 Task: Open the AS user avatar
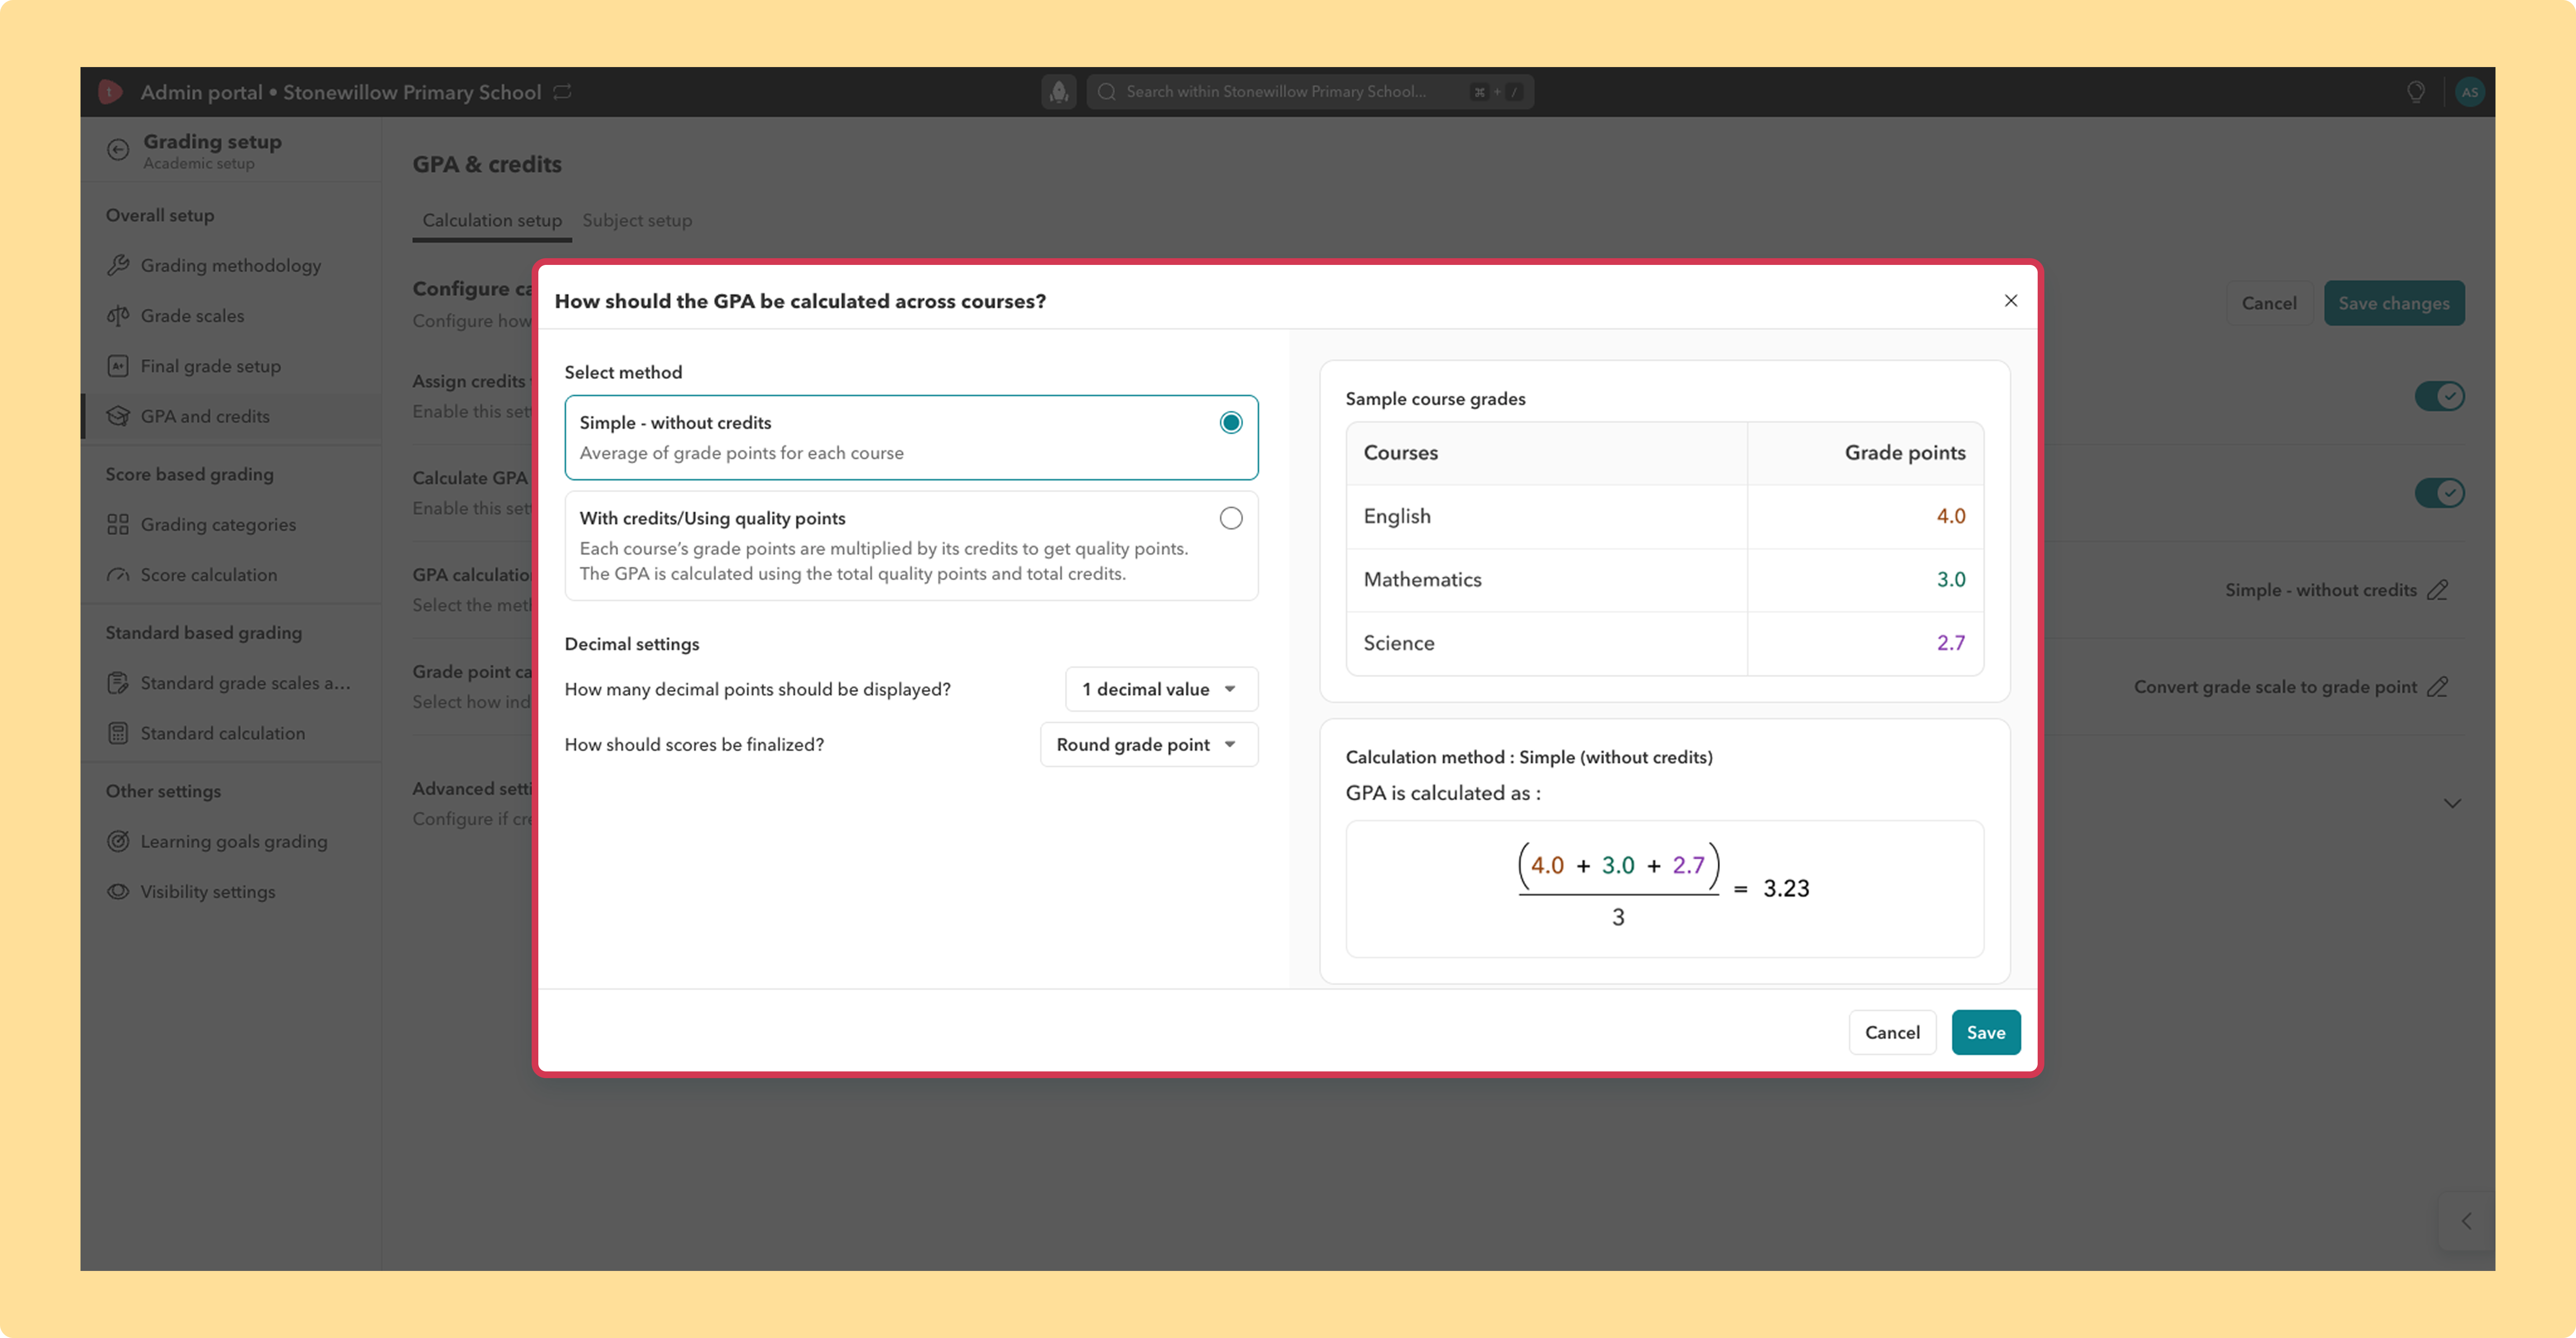[x=2470, y=92]
